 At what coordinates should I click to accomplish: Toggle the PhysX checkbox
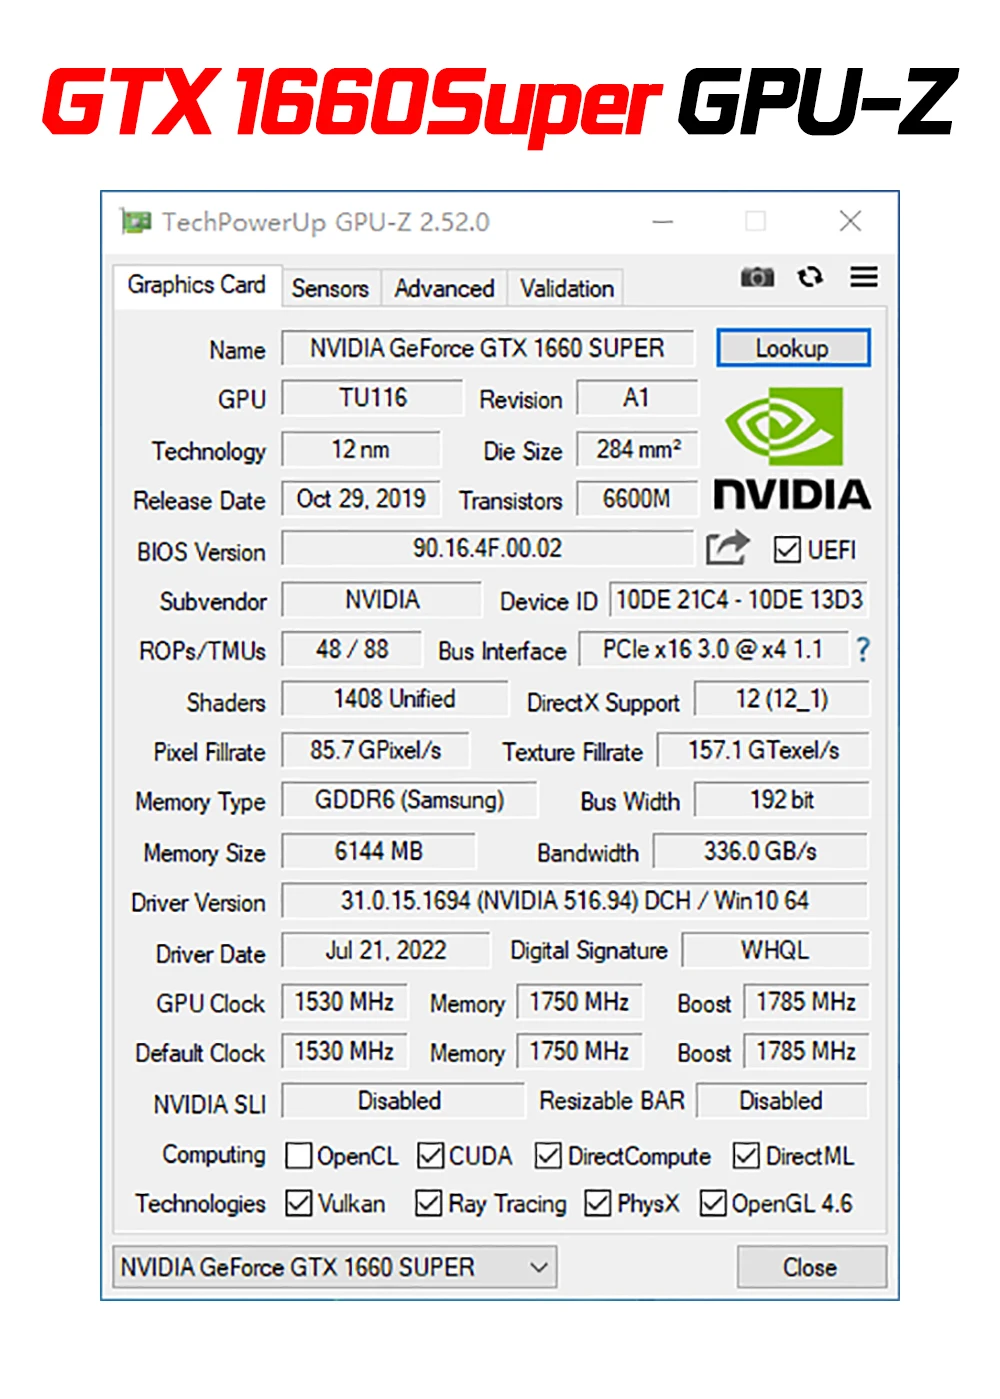click(598, 1203)
